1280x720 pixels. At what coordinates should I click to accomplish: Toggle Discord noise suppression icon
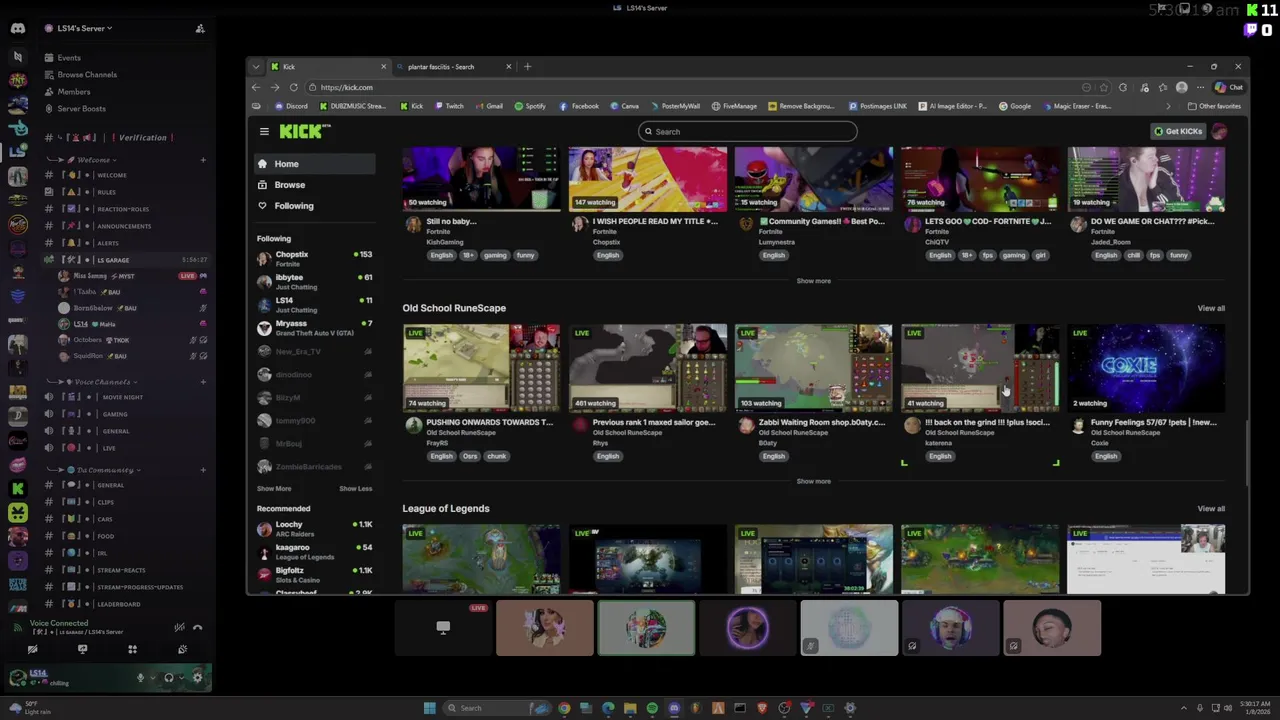(x=179, y=627)
